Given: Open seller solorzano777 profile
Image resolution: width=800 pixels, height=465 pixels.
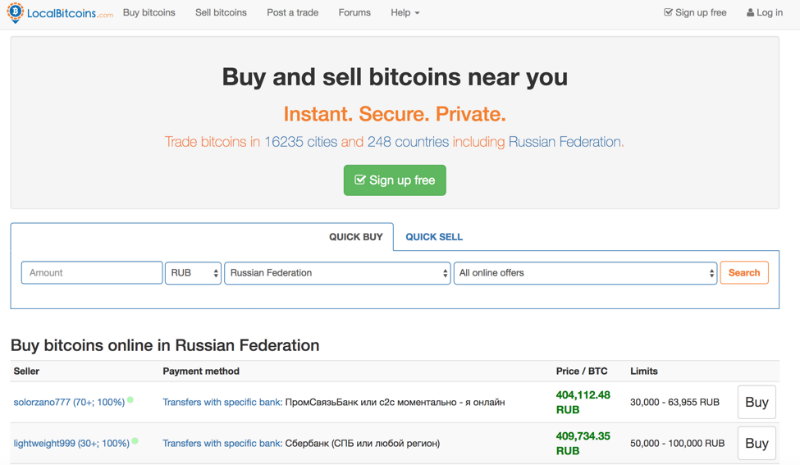Looking at the screenshot, I should pos(69,402).
